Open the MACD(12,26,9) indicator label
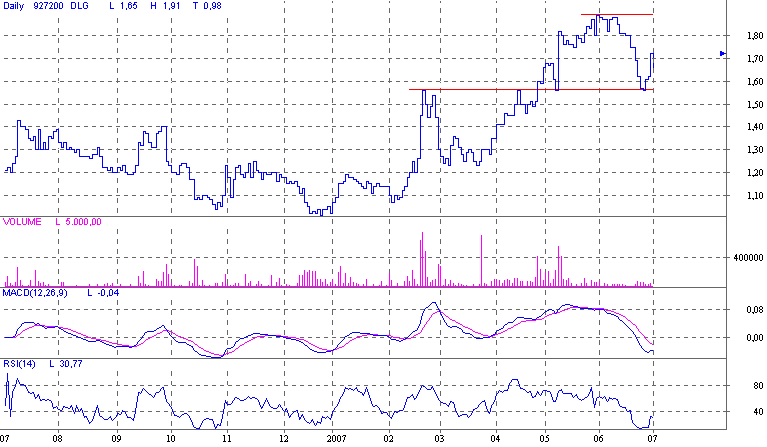Screen dimensions: 767x447 click(x=40, y=294)
